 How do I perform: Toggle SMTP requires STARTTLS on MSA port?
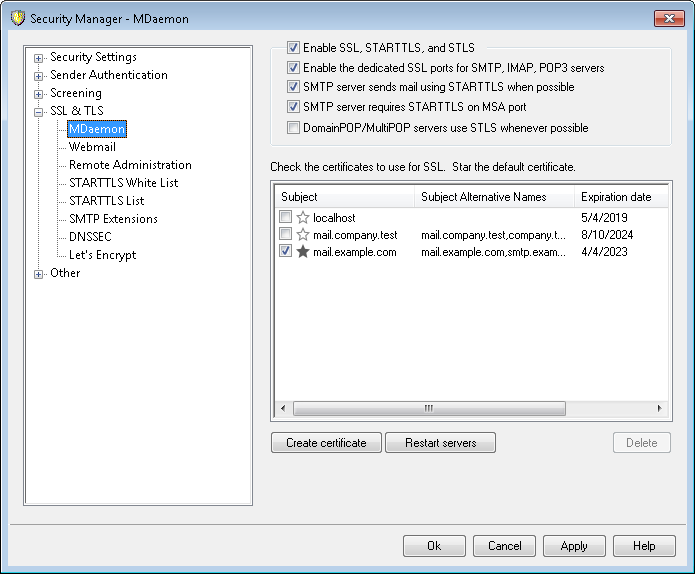pyautogui.click(x=293, y=106)
